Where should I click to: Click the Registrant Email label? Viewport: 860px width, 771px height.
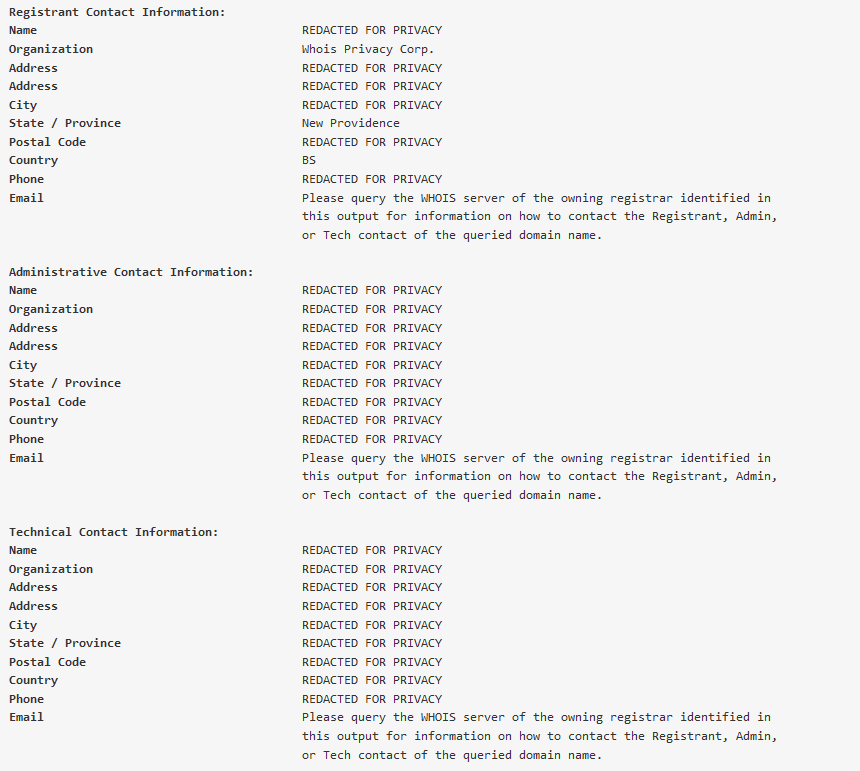[x=26, y=198]
